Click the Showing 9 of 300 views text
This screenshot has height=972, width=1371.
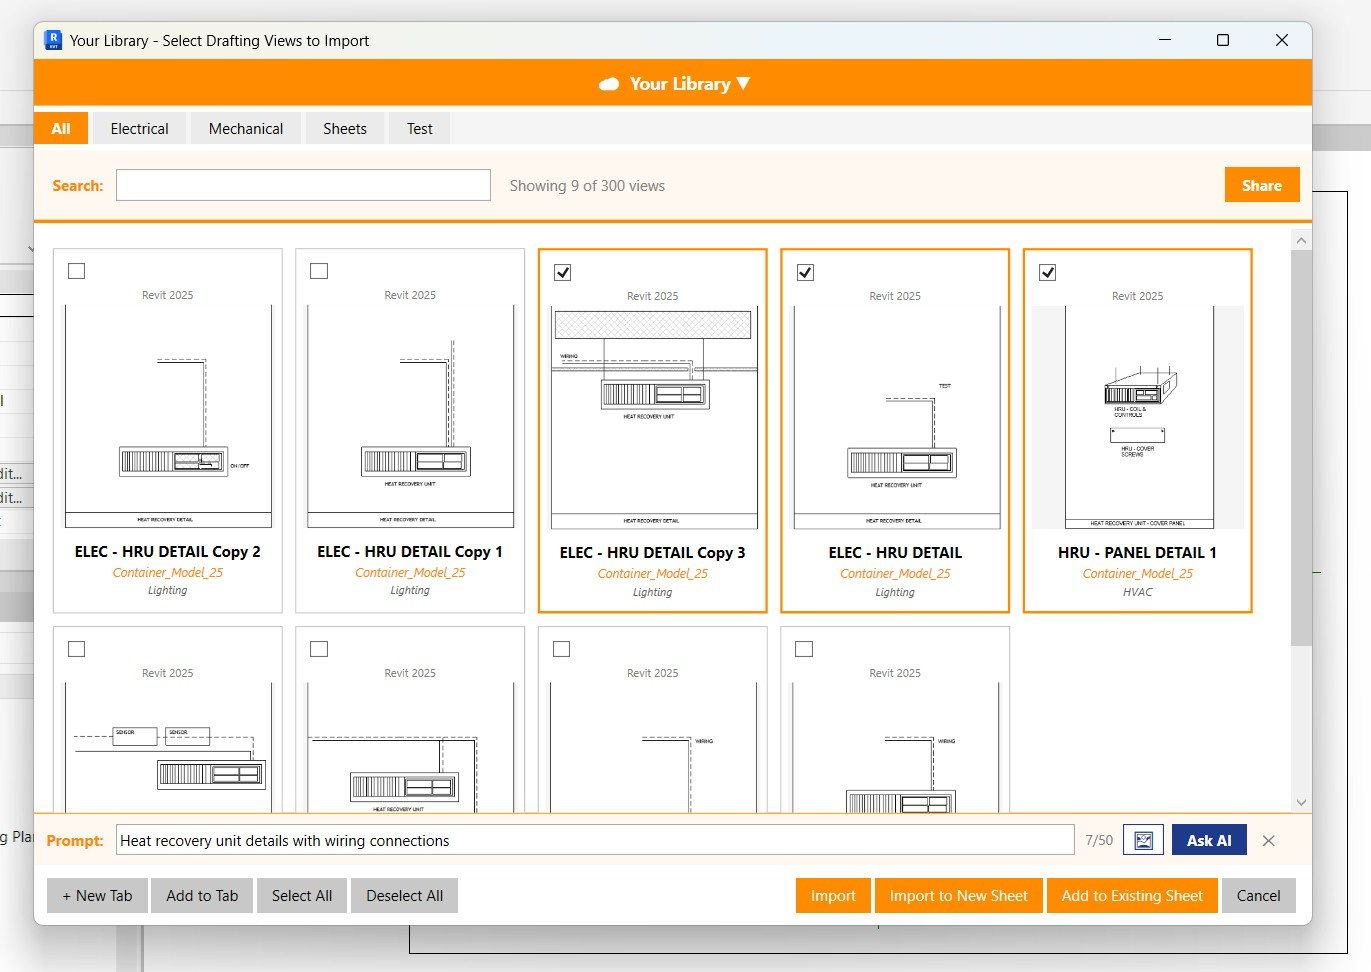click(587, 186)
